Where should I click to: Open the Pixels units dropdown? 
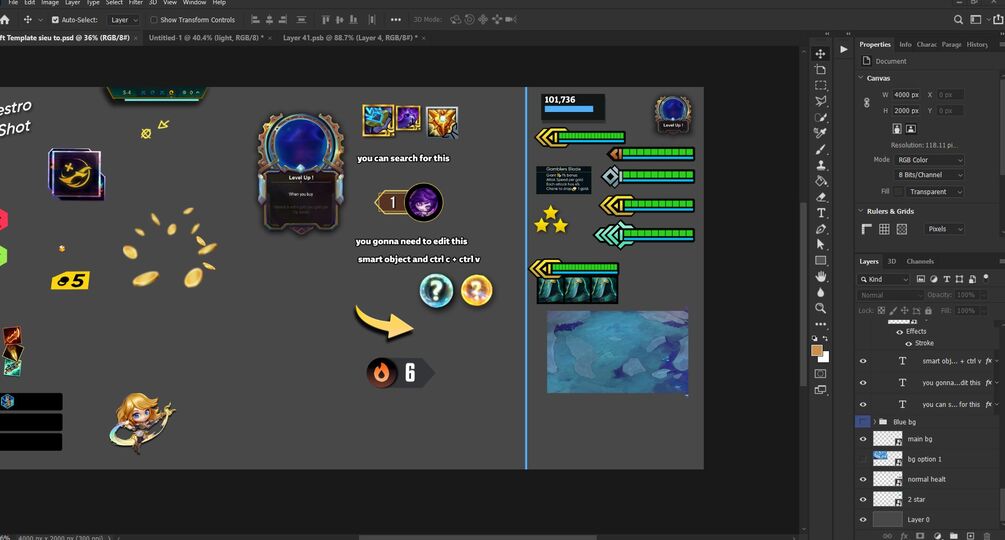coord(944,229)
